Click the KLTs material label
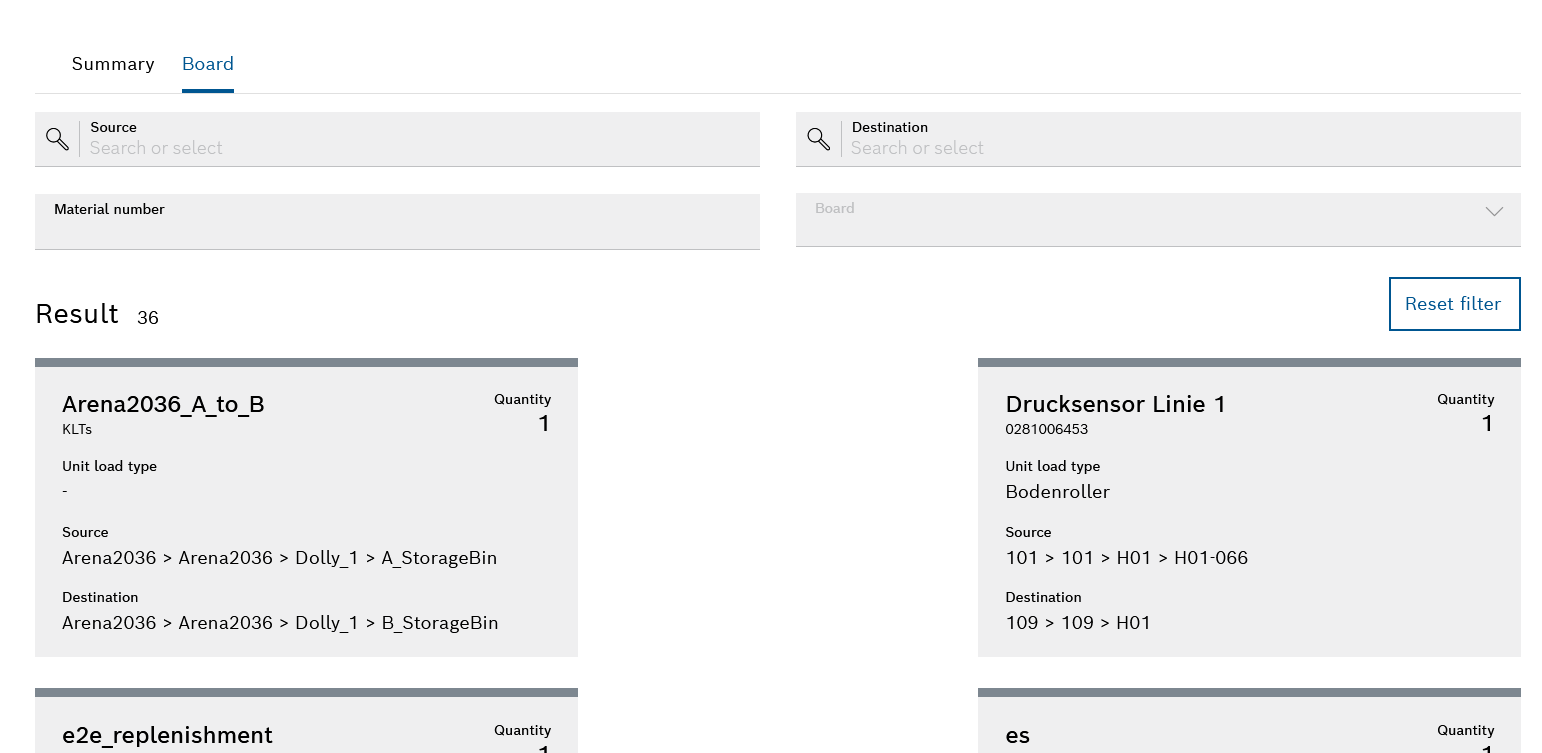Screen dimensions: 1542x753 pyautogui.click(x=77, y=430)
